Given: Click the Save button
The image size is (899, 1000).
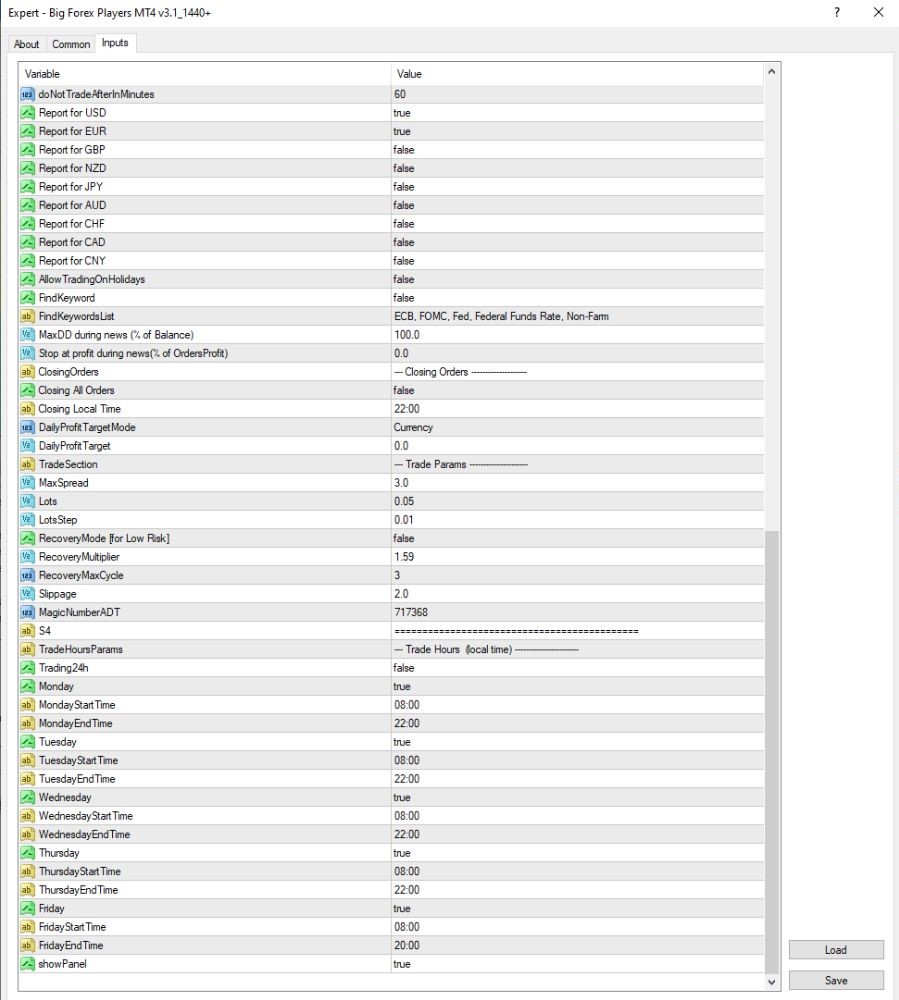Looking at the screenshot, I should pyautogui.click(x=836, y=980).
